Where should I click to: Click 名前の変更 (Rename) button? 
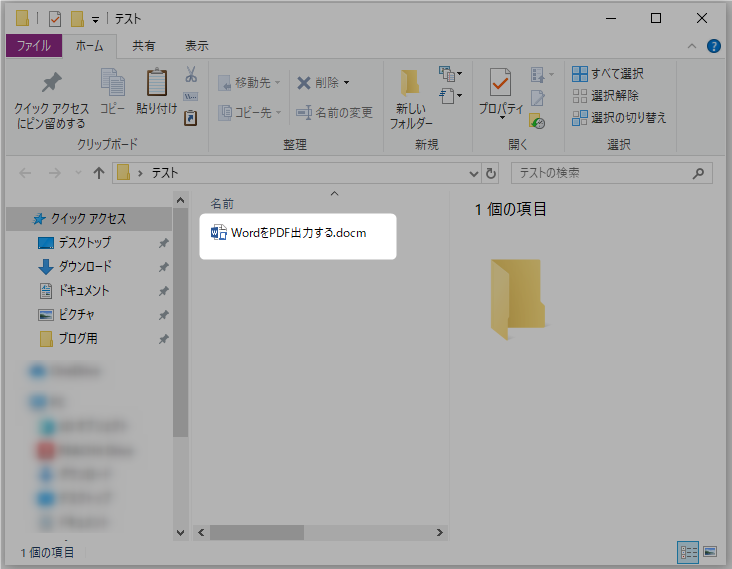pyautogui.click(x=334, y=113)
